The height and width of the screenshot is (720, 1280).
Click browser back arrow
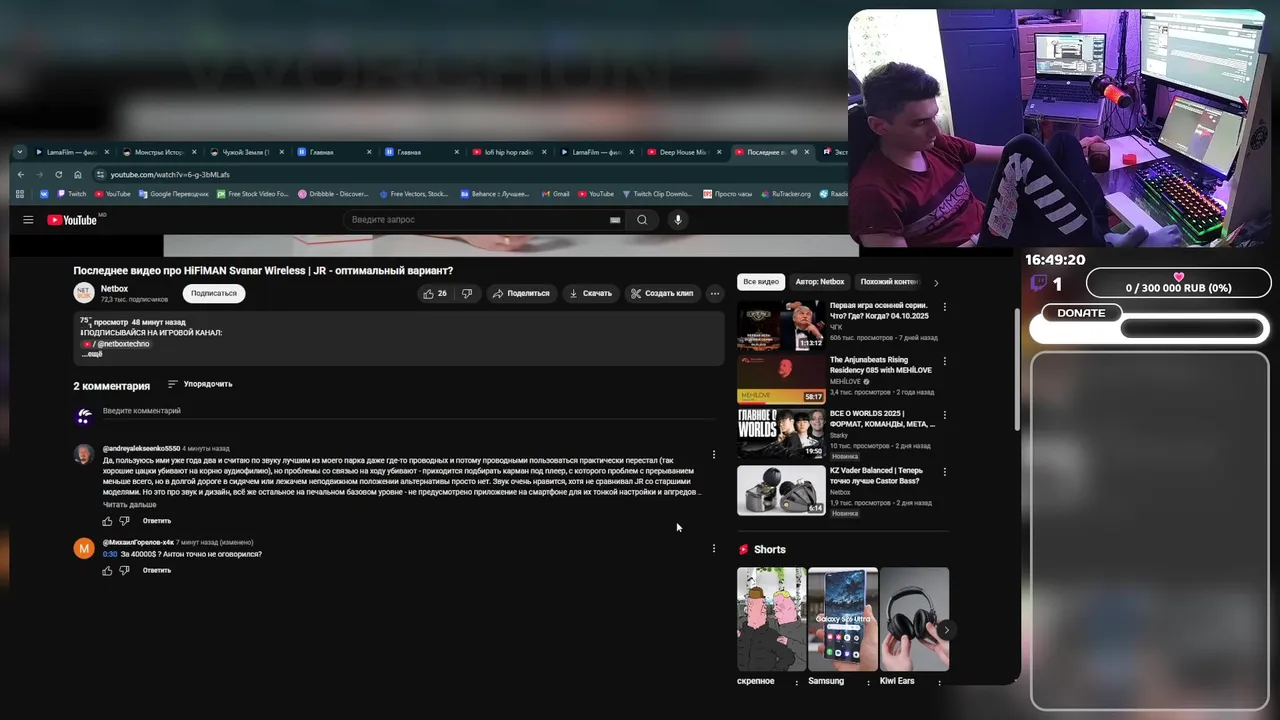21,174
